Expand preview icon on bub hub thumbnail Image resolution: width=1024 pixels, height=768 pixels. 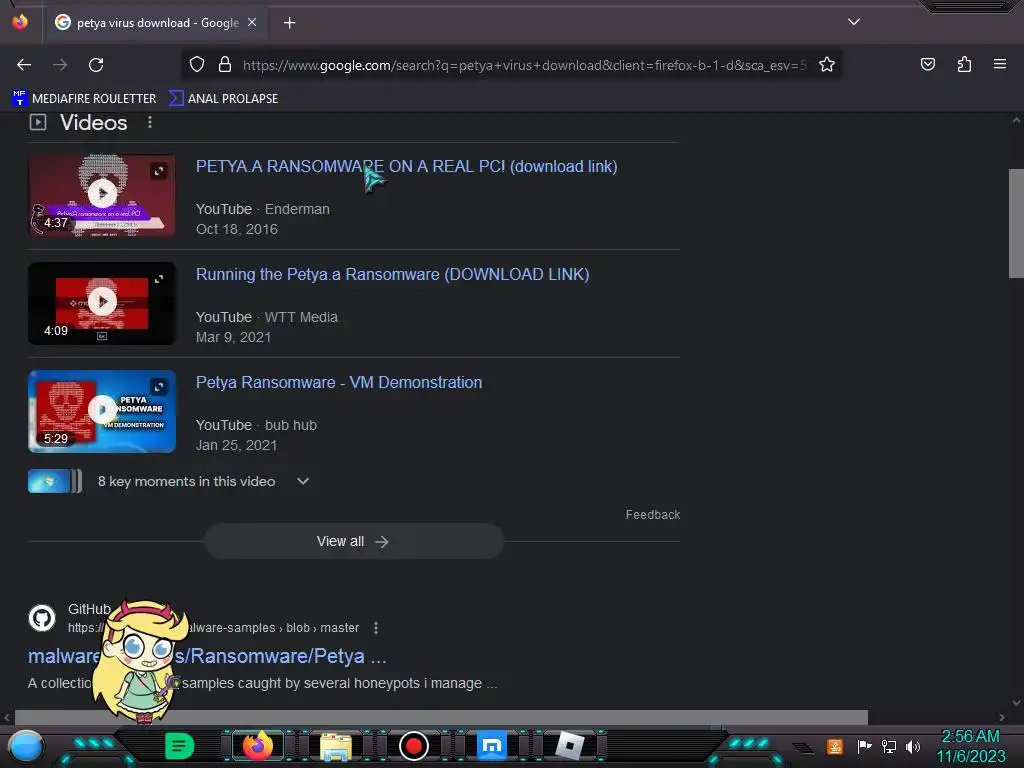[159, 387]
